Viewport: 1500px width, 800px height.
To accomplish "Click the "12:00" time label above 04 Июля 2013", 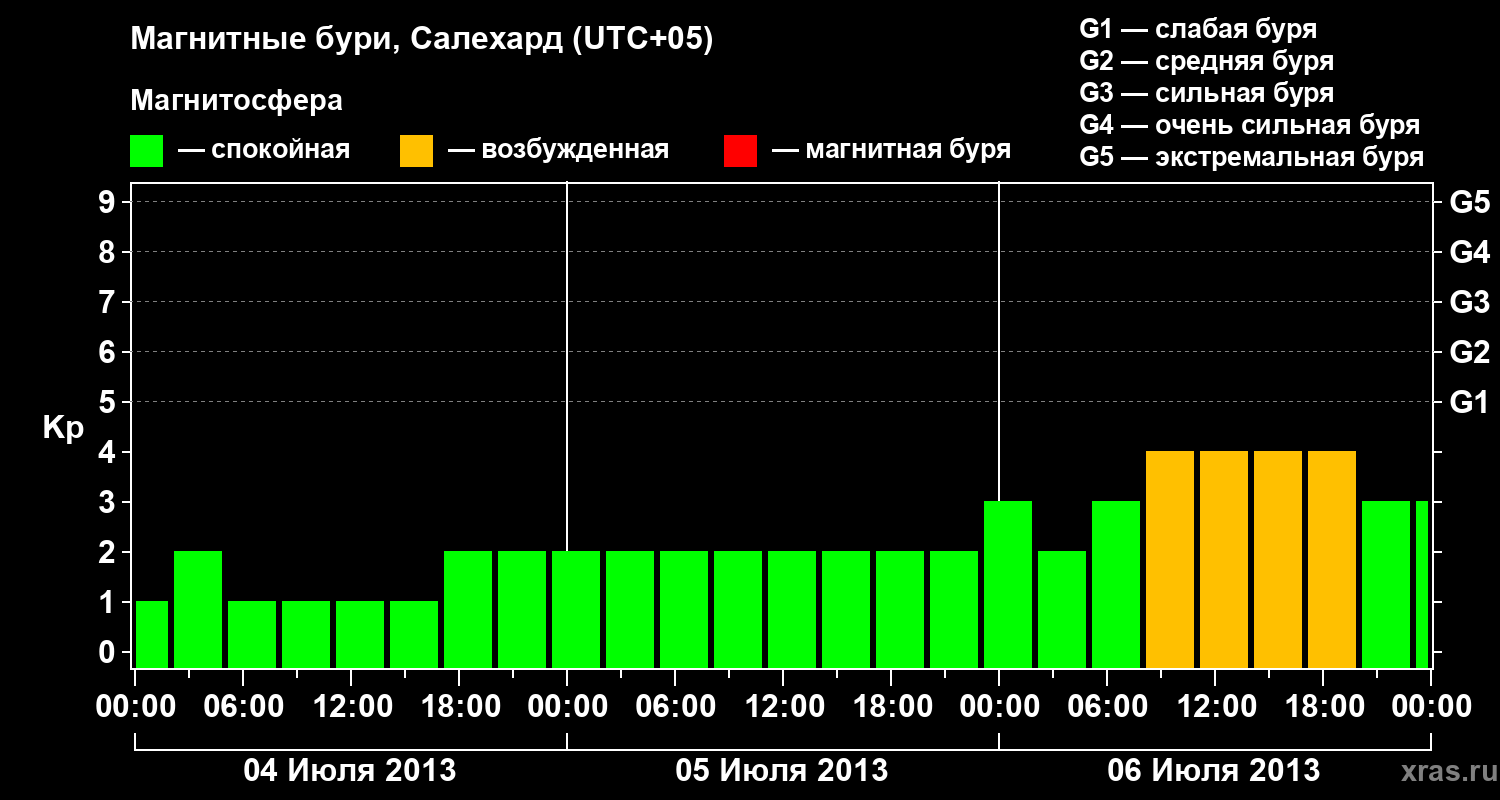I will (352, 707).
